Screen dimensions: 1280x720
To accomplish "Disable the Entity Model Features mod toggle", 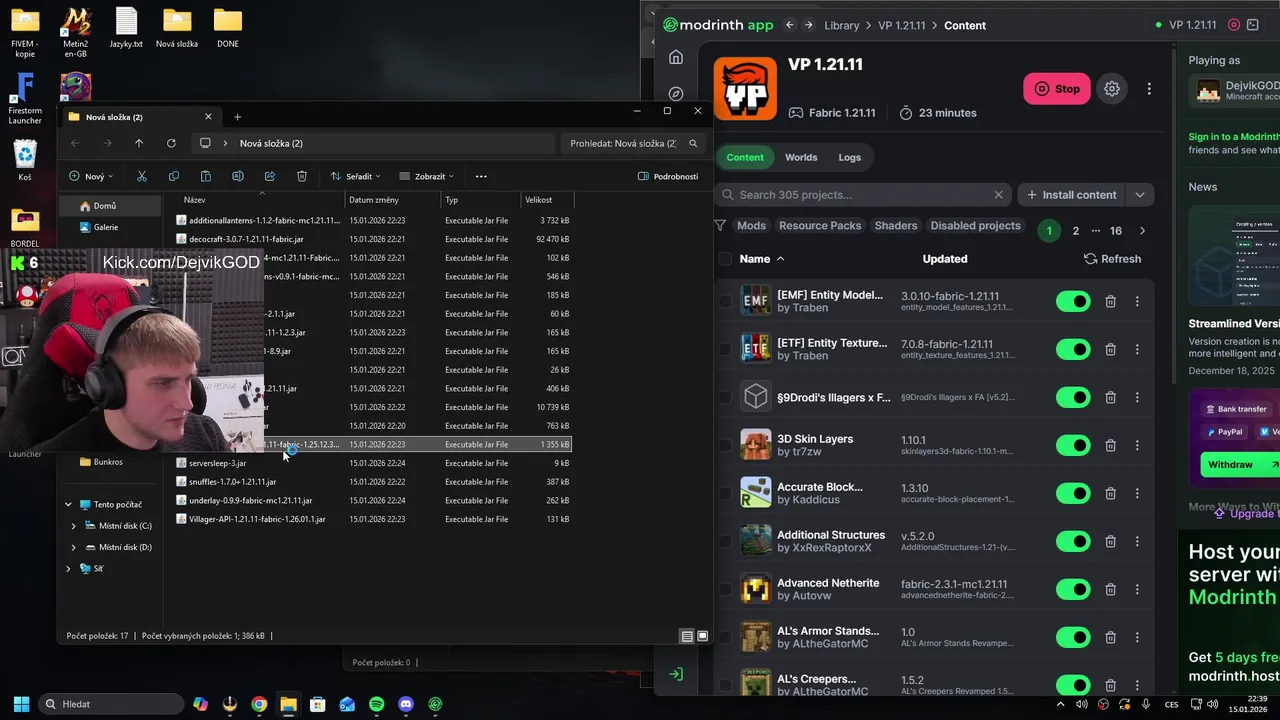I will point(1073,301).
